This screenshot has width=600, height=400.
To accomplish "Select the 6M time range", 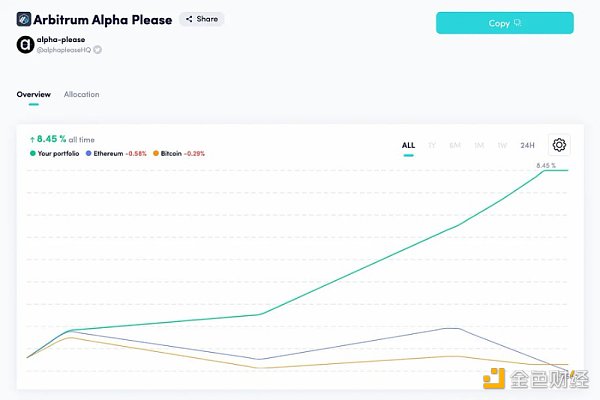I will tap(455, 145).
